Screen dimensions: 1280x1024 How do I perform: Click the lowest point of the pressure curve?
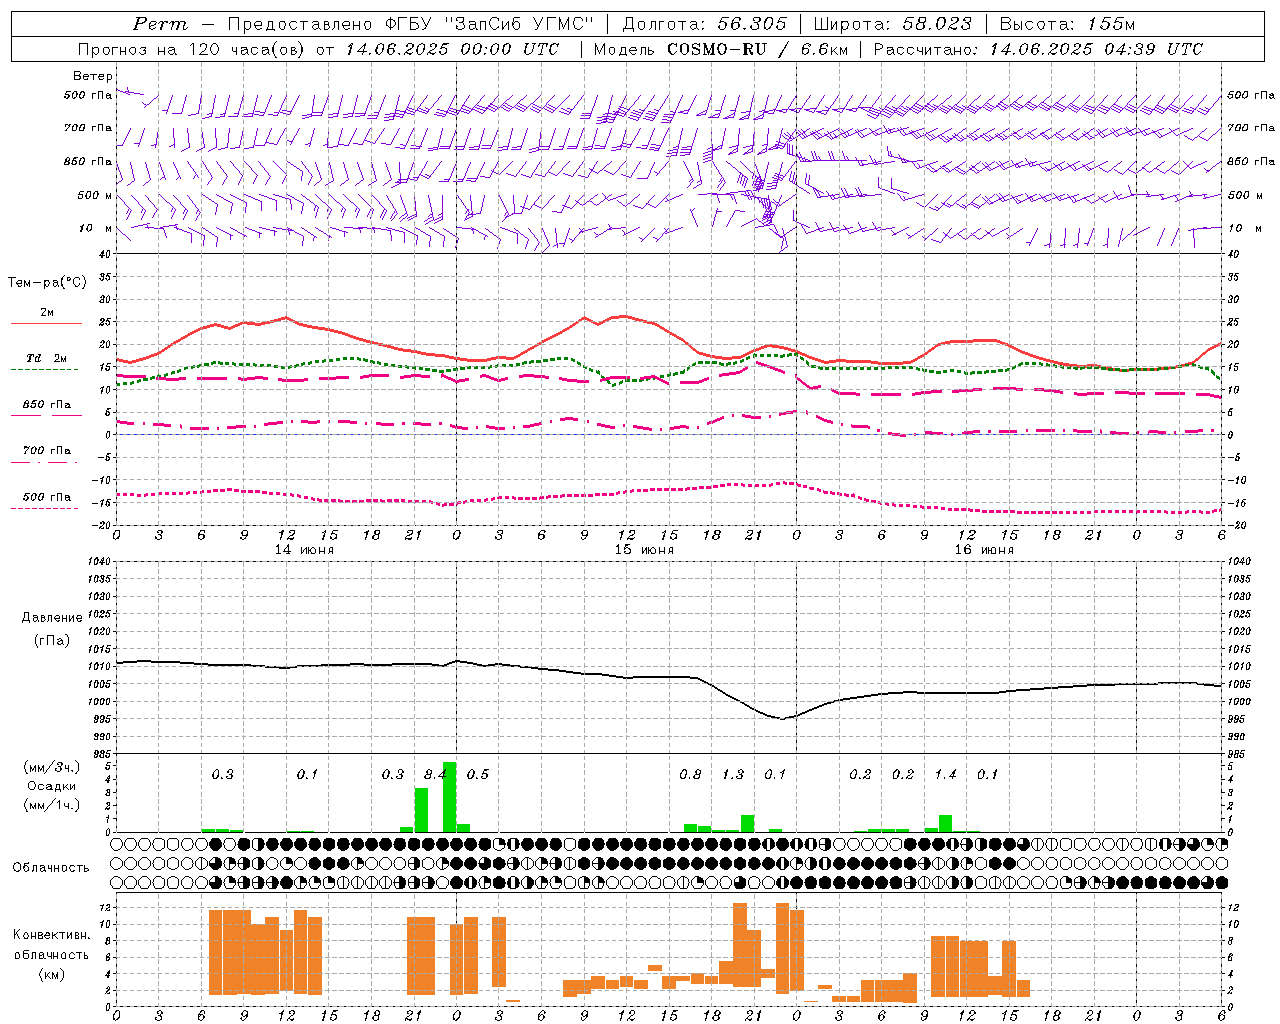pyautogui.click(x=783, y=718)
